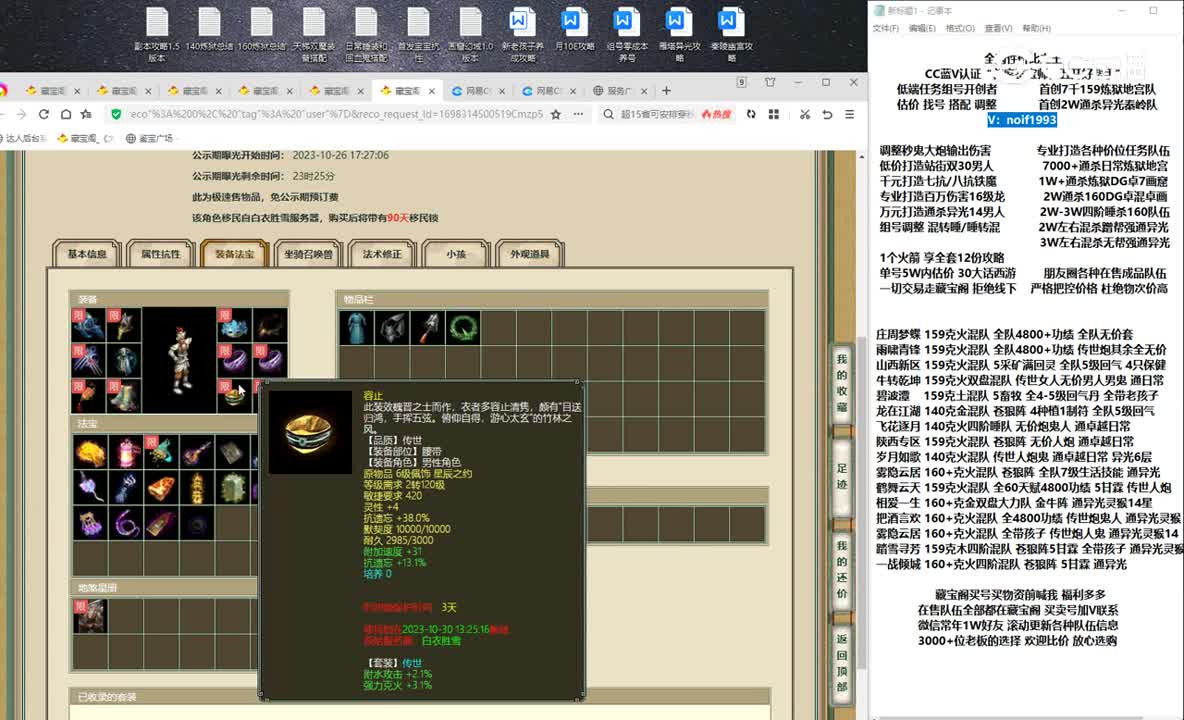Open Notepad 文件(F) menu
Viewport: 1184px width, 720px height.
click(886, 28)
